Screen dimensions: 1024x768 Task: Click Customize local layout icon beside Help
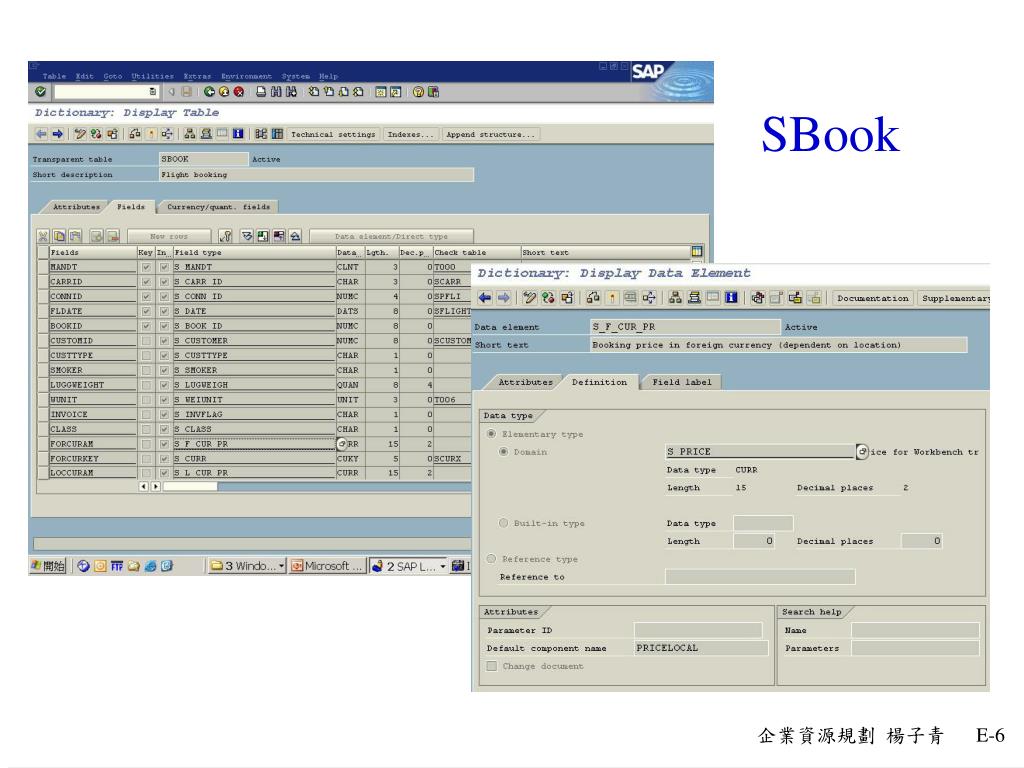tap(434, 92)
